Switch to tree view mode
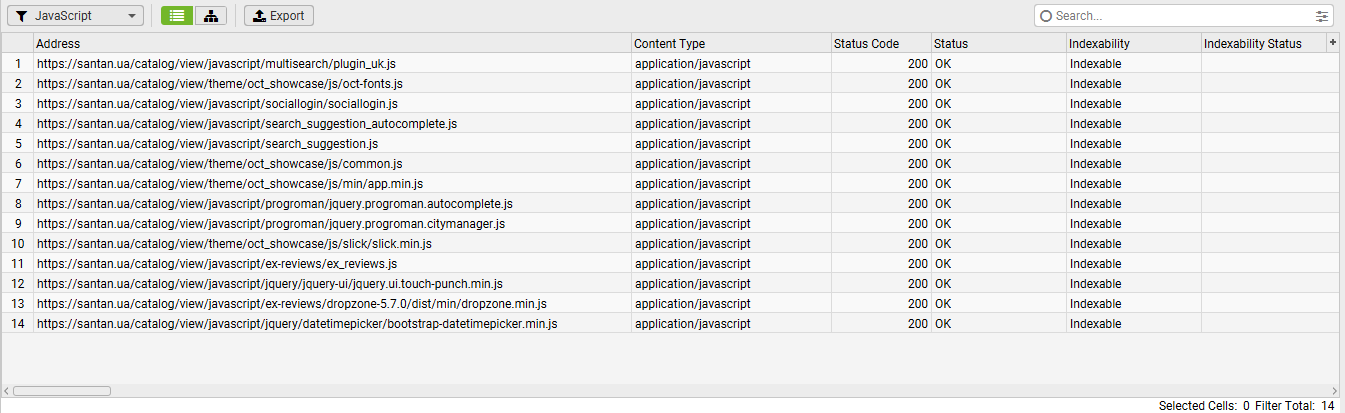 [x=210, y=16]
